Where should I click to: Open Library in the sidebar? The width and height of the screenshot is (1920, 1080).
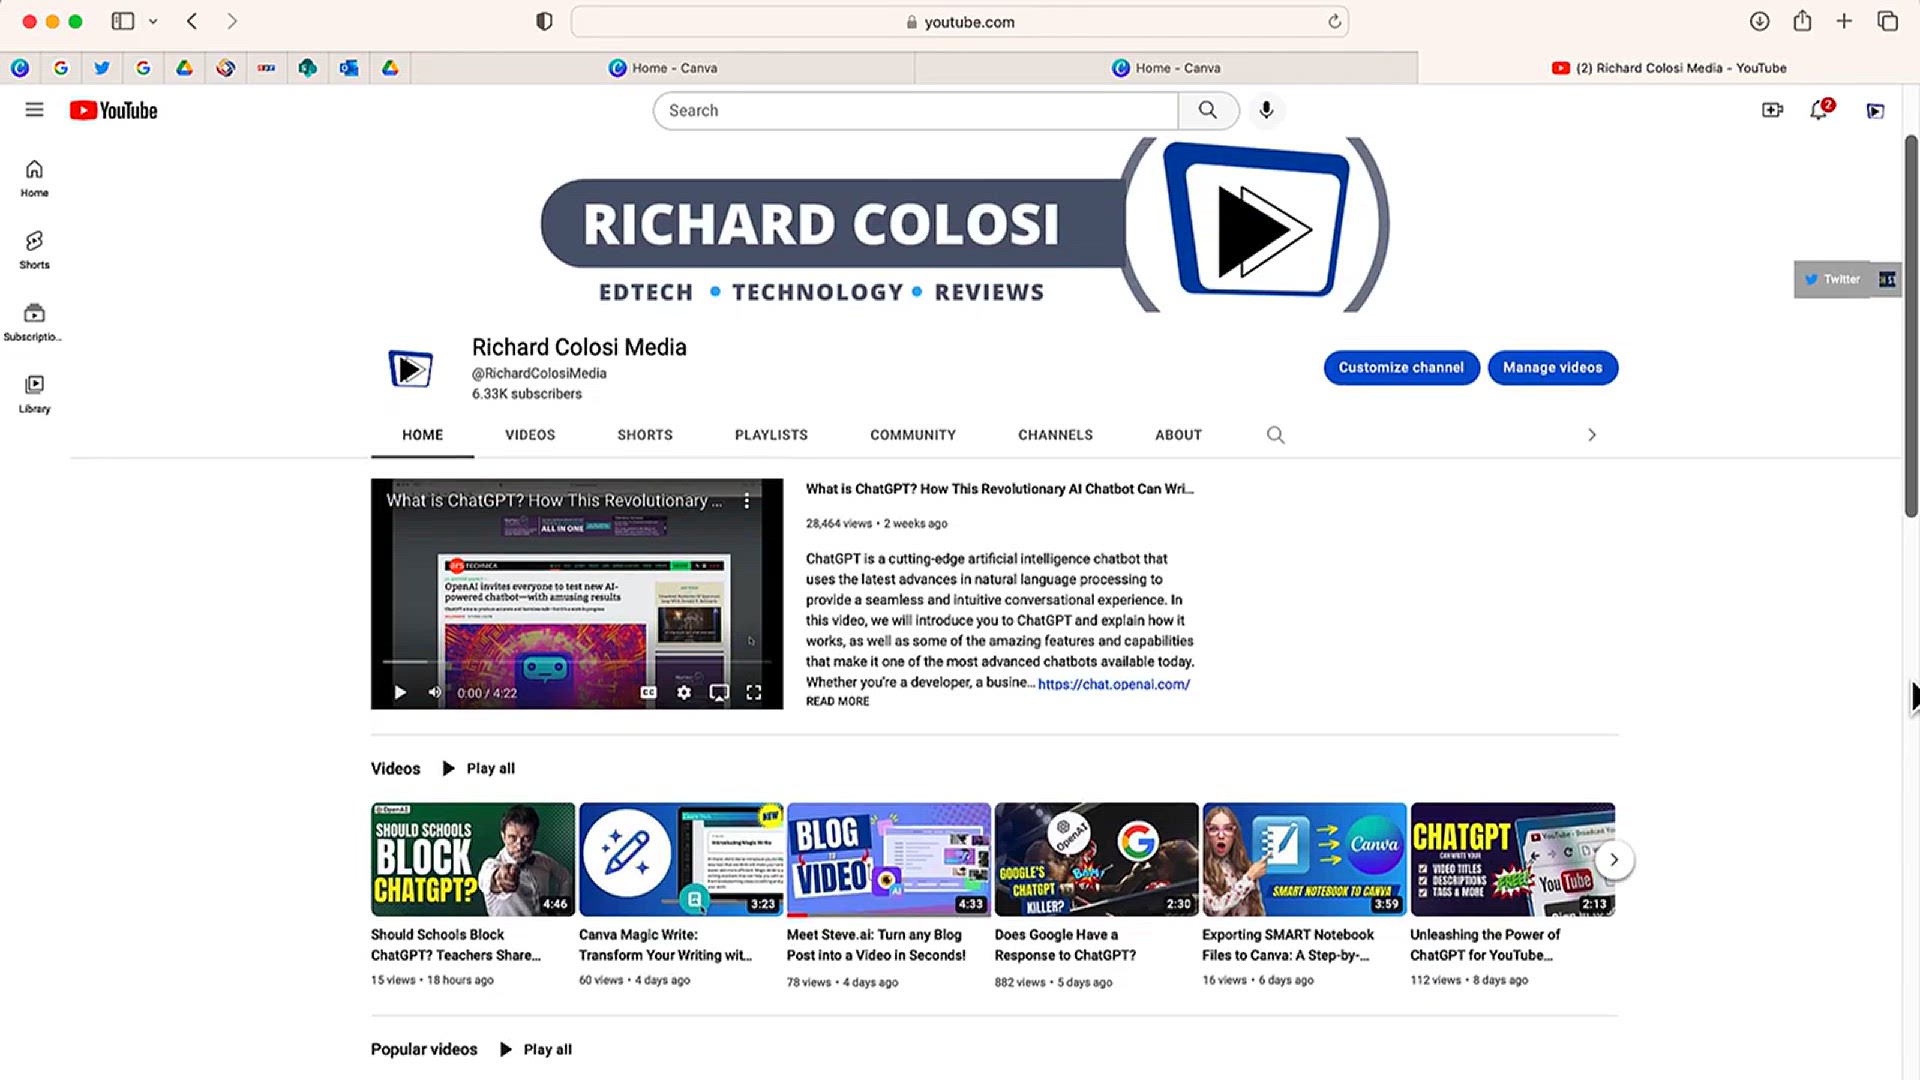pyautogui.click(x=34, y=394)
